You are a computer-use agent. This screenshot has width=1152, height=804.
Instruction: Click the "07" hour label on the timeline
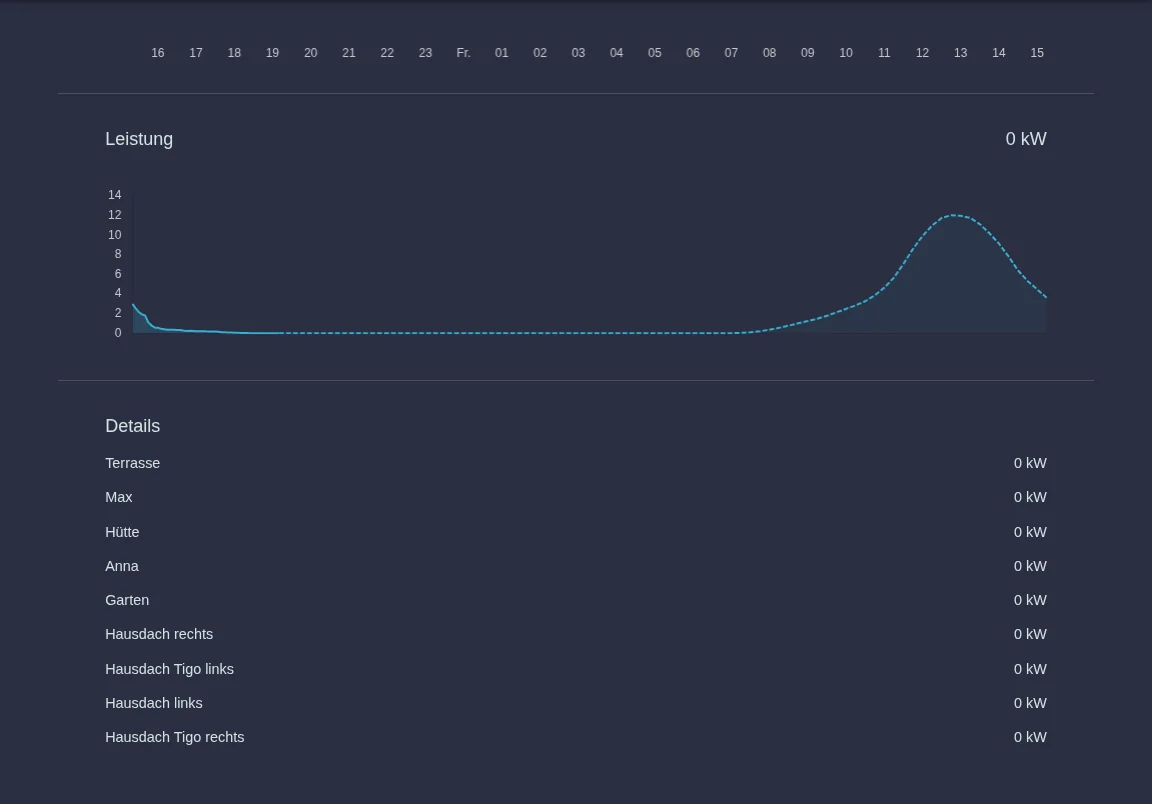(731, 53)
